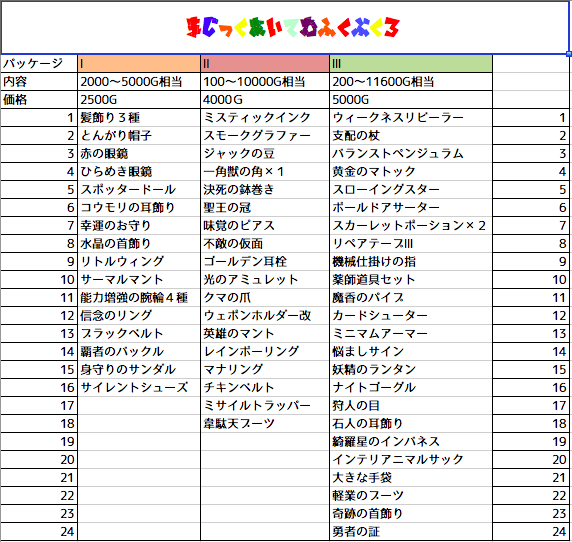Select the 4000G price cell
572x542 pixels.
(x=265, y=100)
